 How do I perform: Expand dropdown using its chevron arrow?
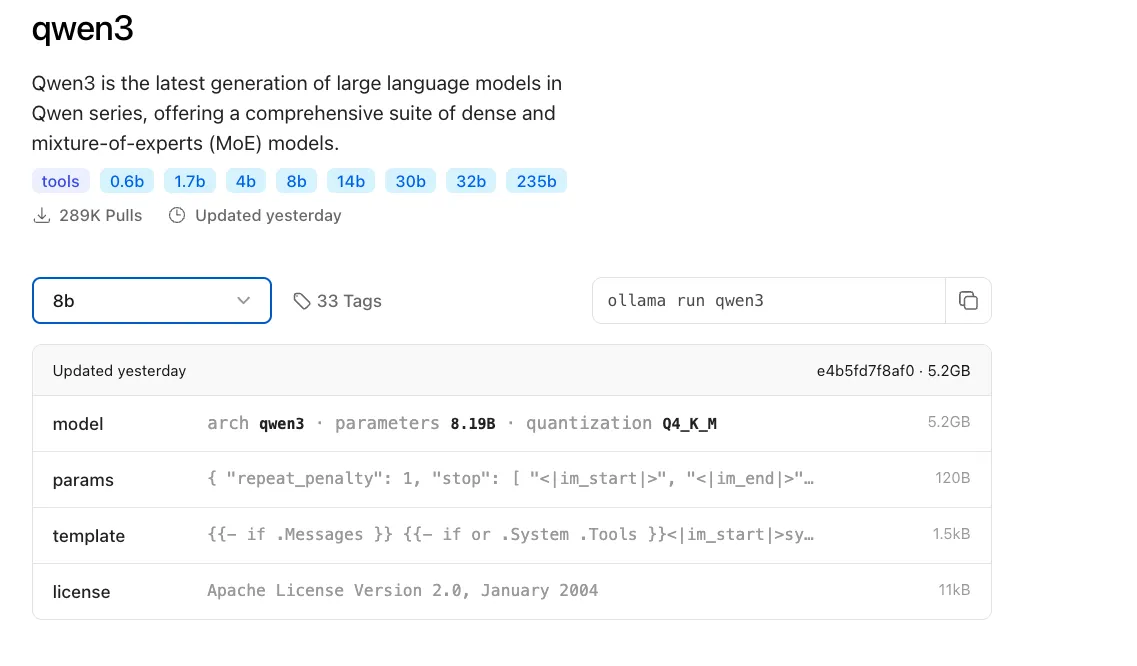click(243, 301)
